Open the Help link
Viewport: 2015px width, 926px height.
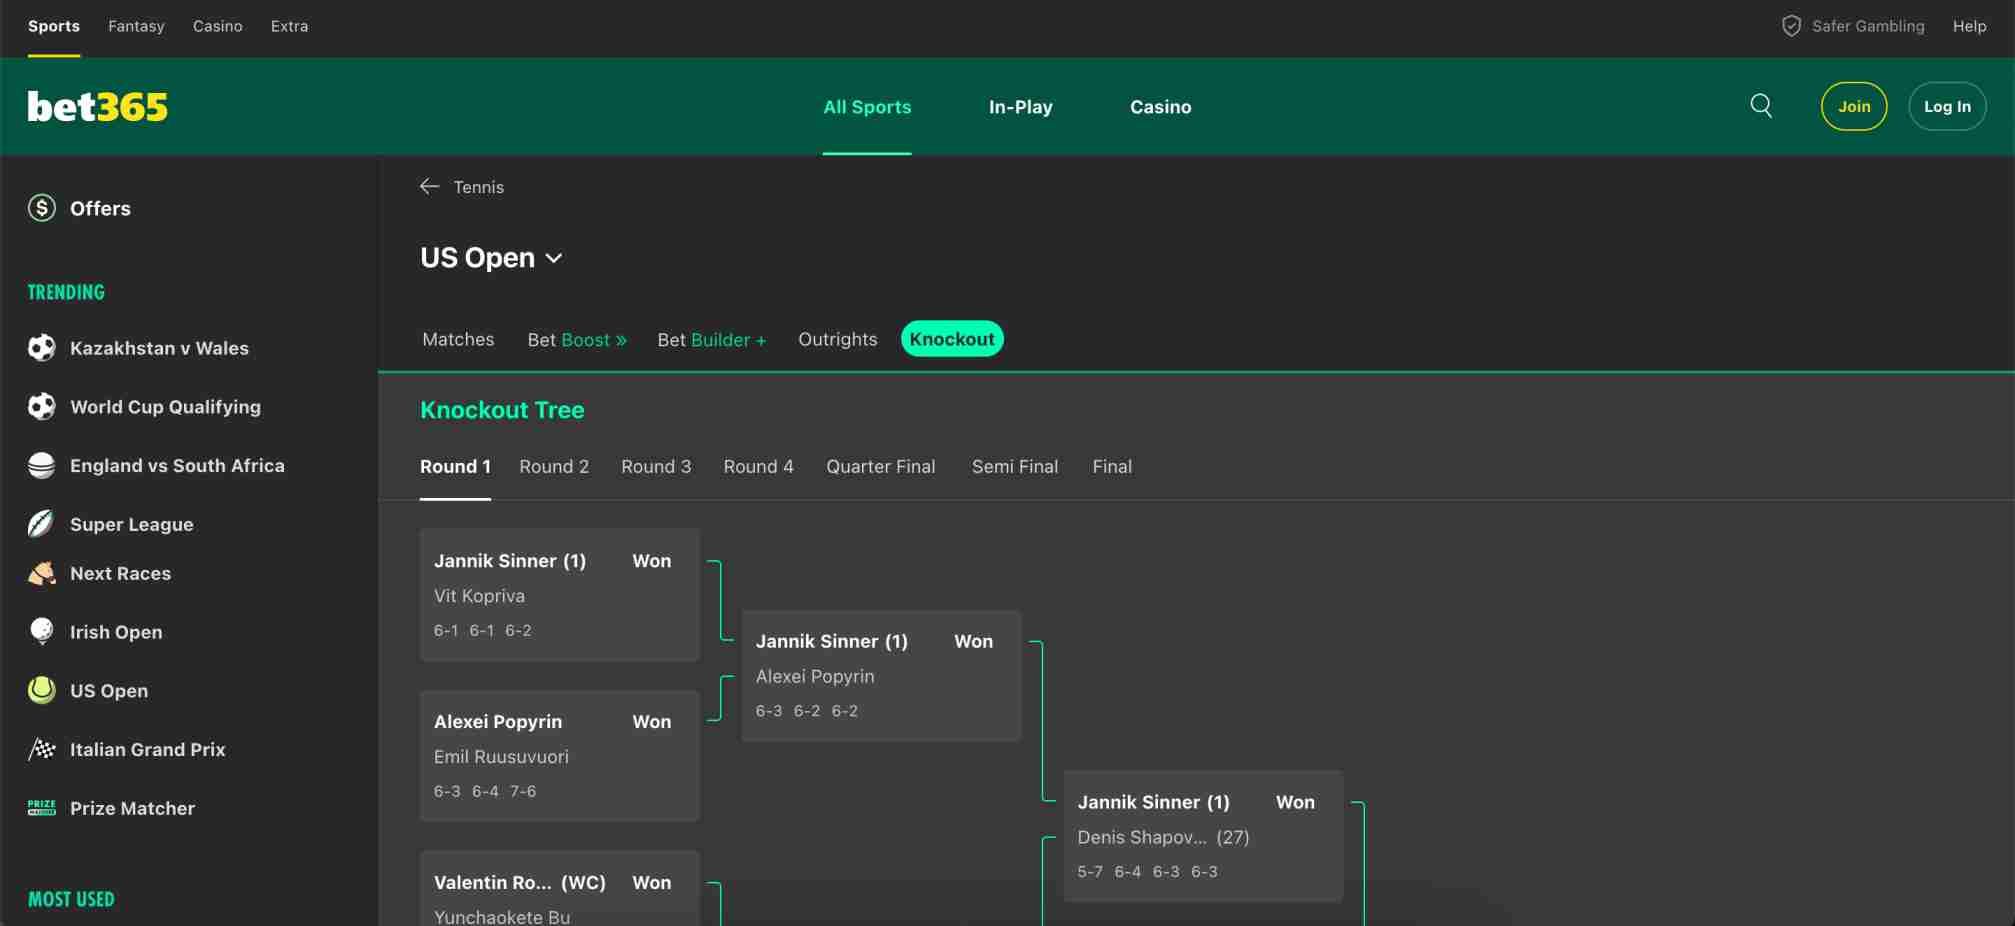tap(1969, 26)
